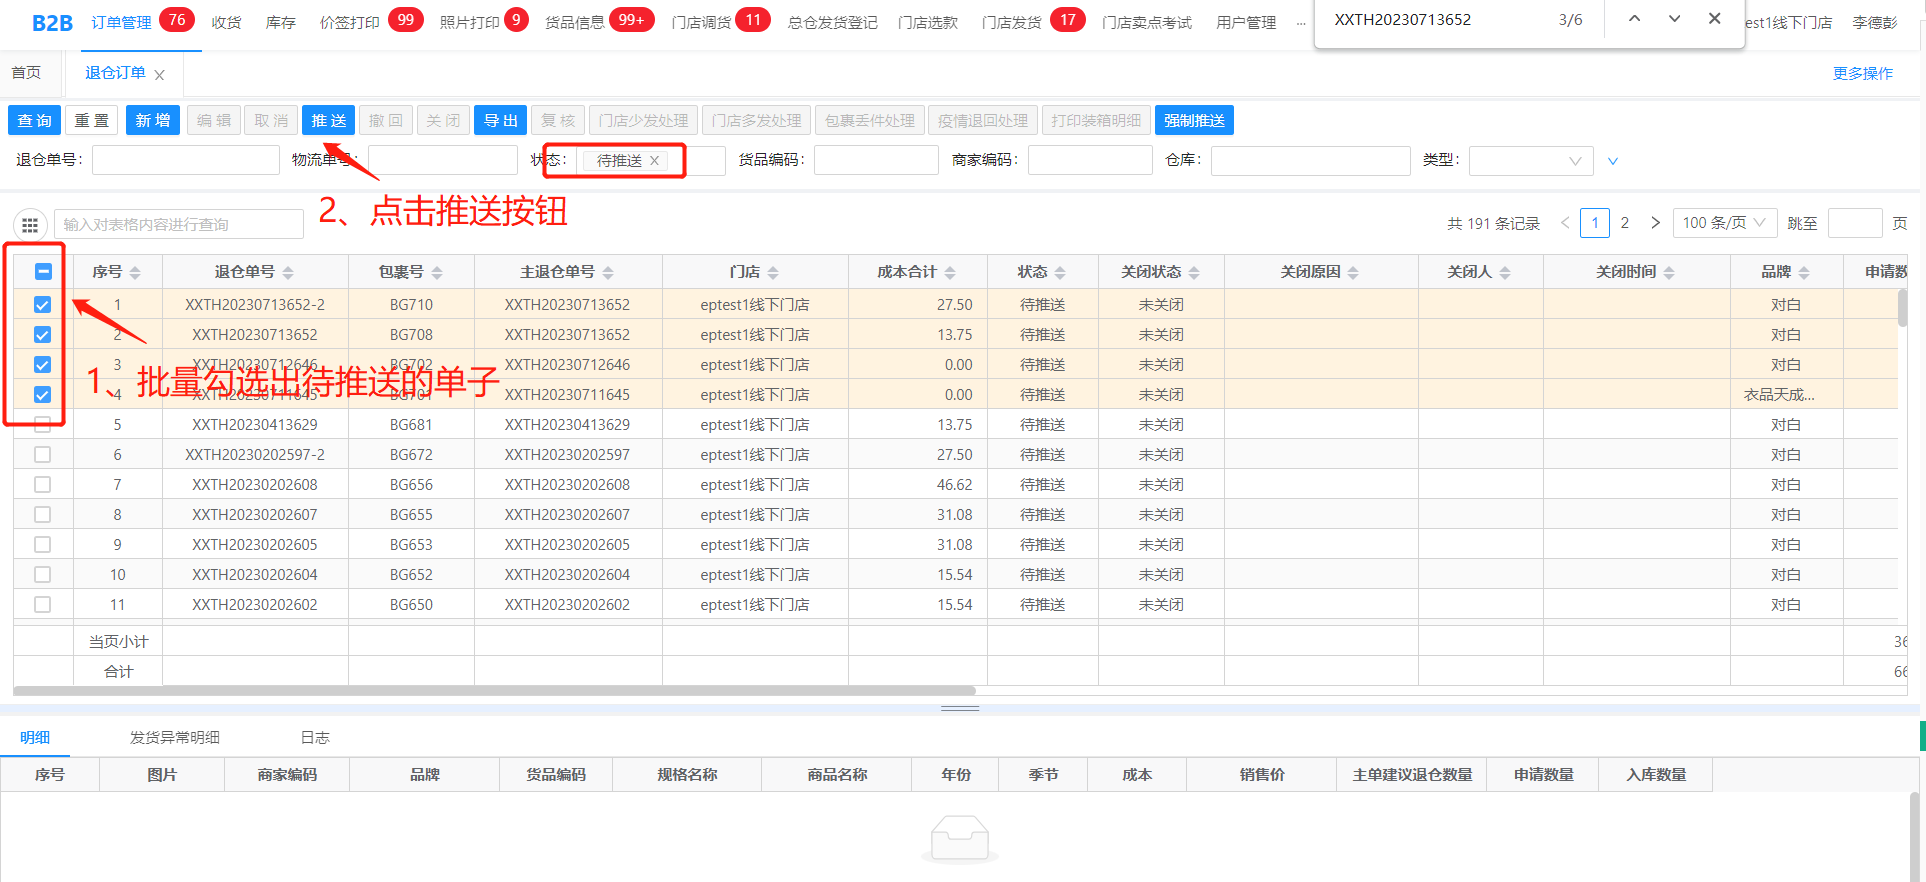Image resolution: width=1926 pixels, height=882 pixels.
Task: Open the 类型 dropdown
Action: 1530,161
